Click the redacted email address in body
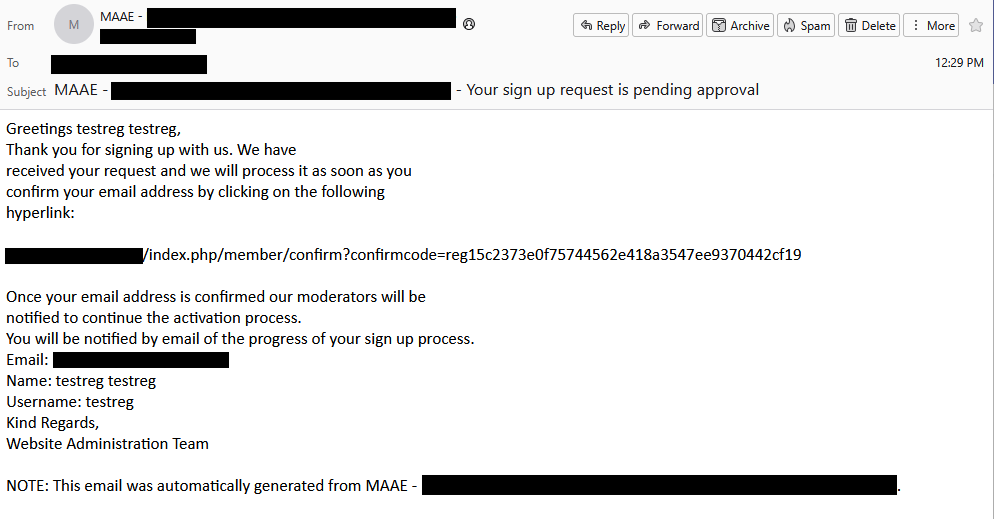Screen dimensions: 994x519 (140, 360)
